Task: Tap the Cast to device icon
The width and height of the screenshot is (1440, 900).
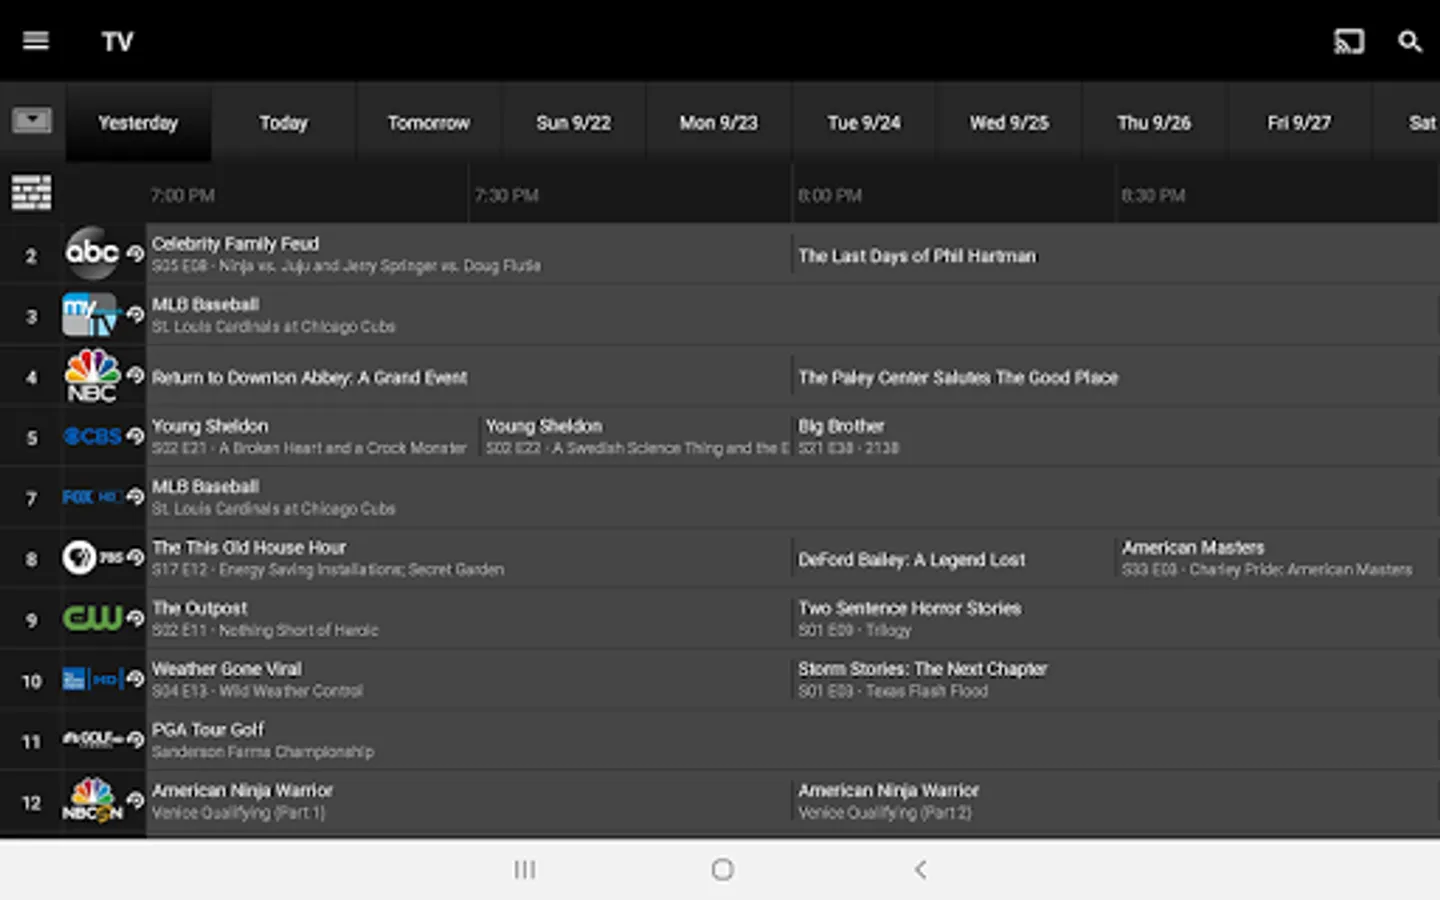Action: coord(1349,41)
